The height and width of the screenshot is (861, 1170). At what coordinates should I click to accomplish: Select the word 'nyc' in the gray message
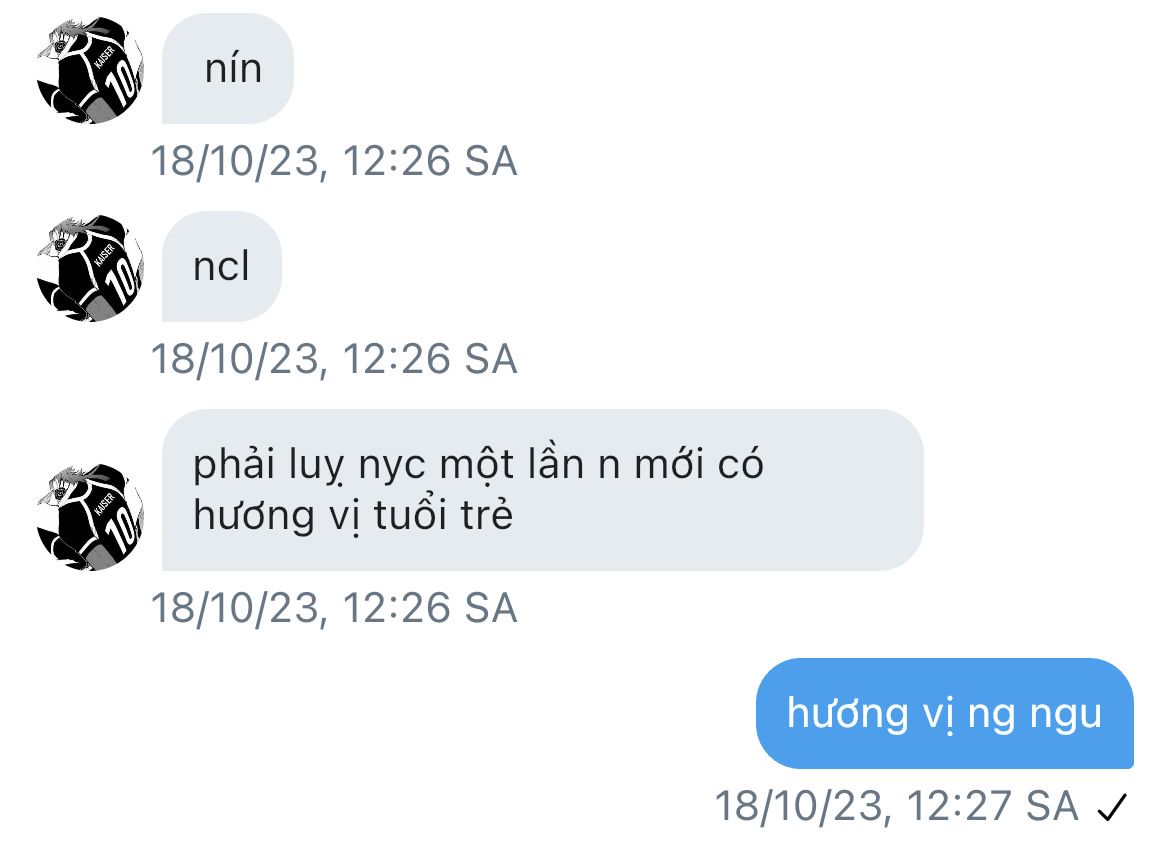tap(393, 468)
